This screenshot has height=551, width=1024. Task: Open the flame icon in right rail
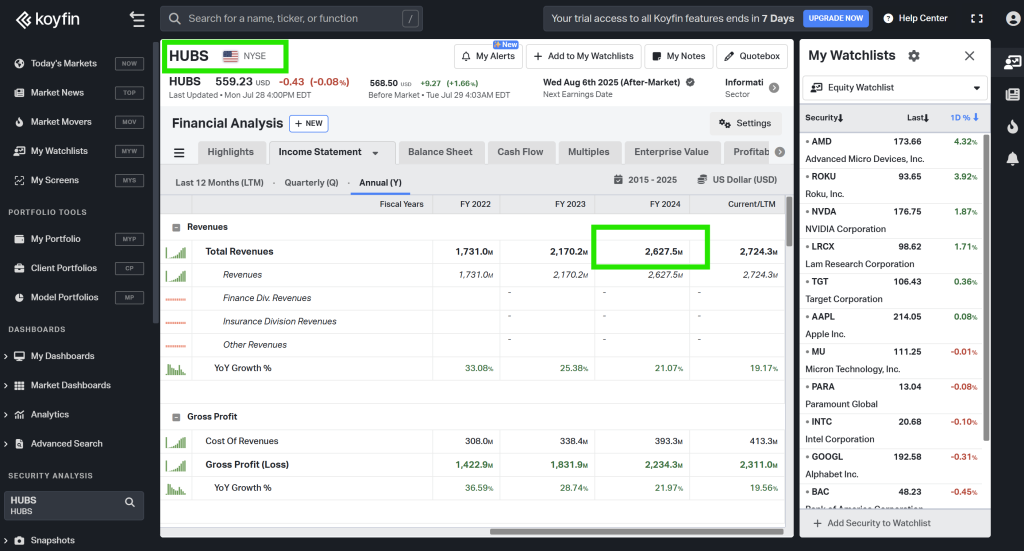(x=1012, y=126)
